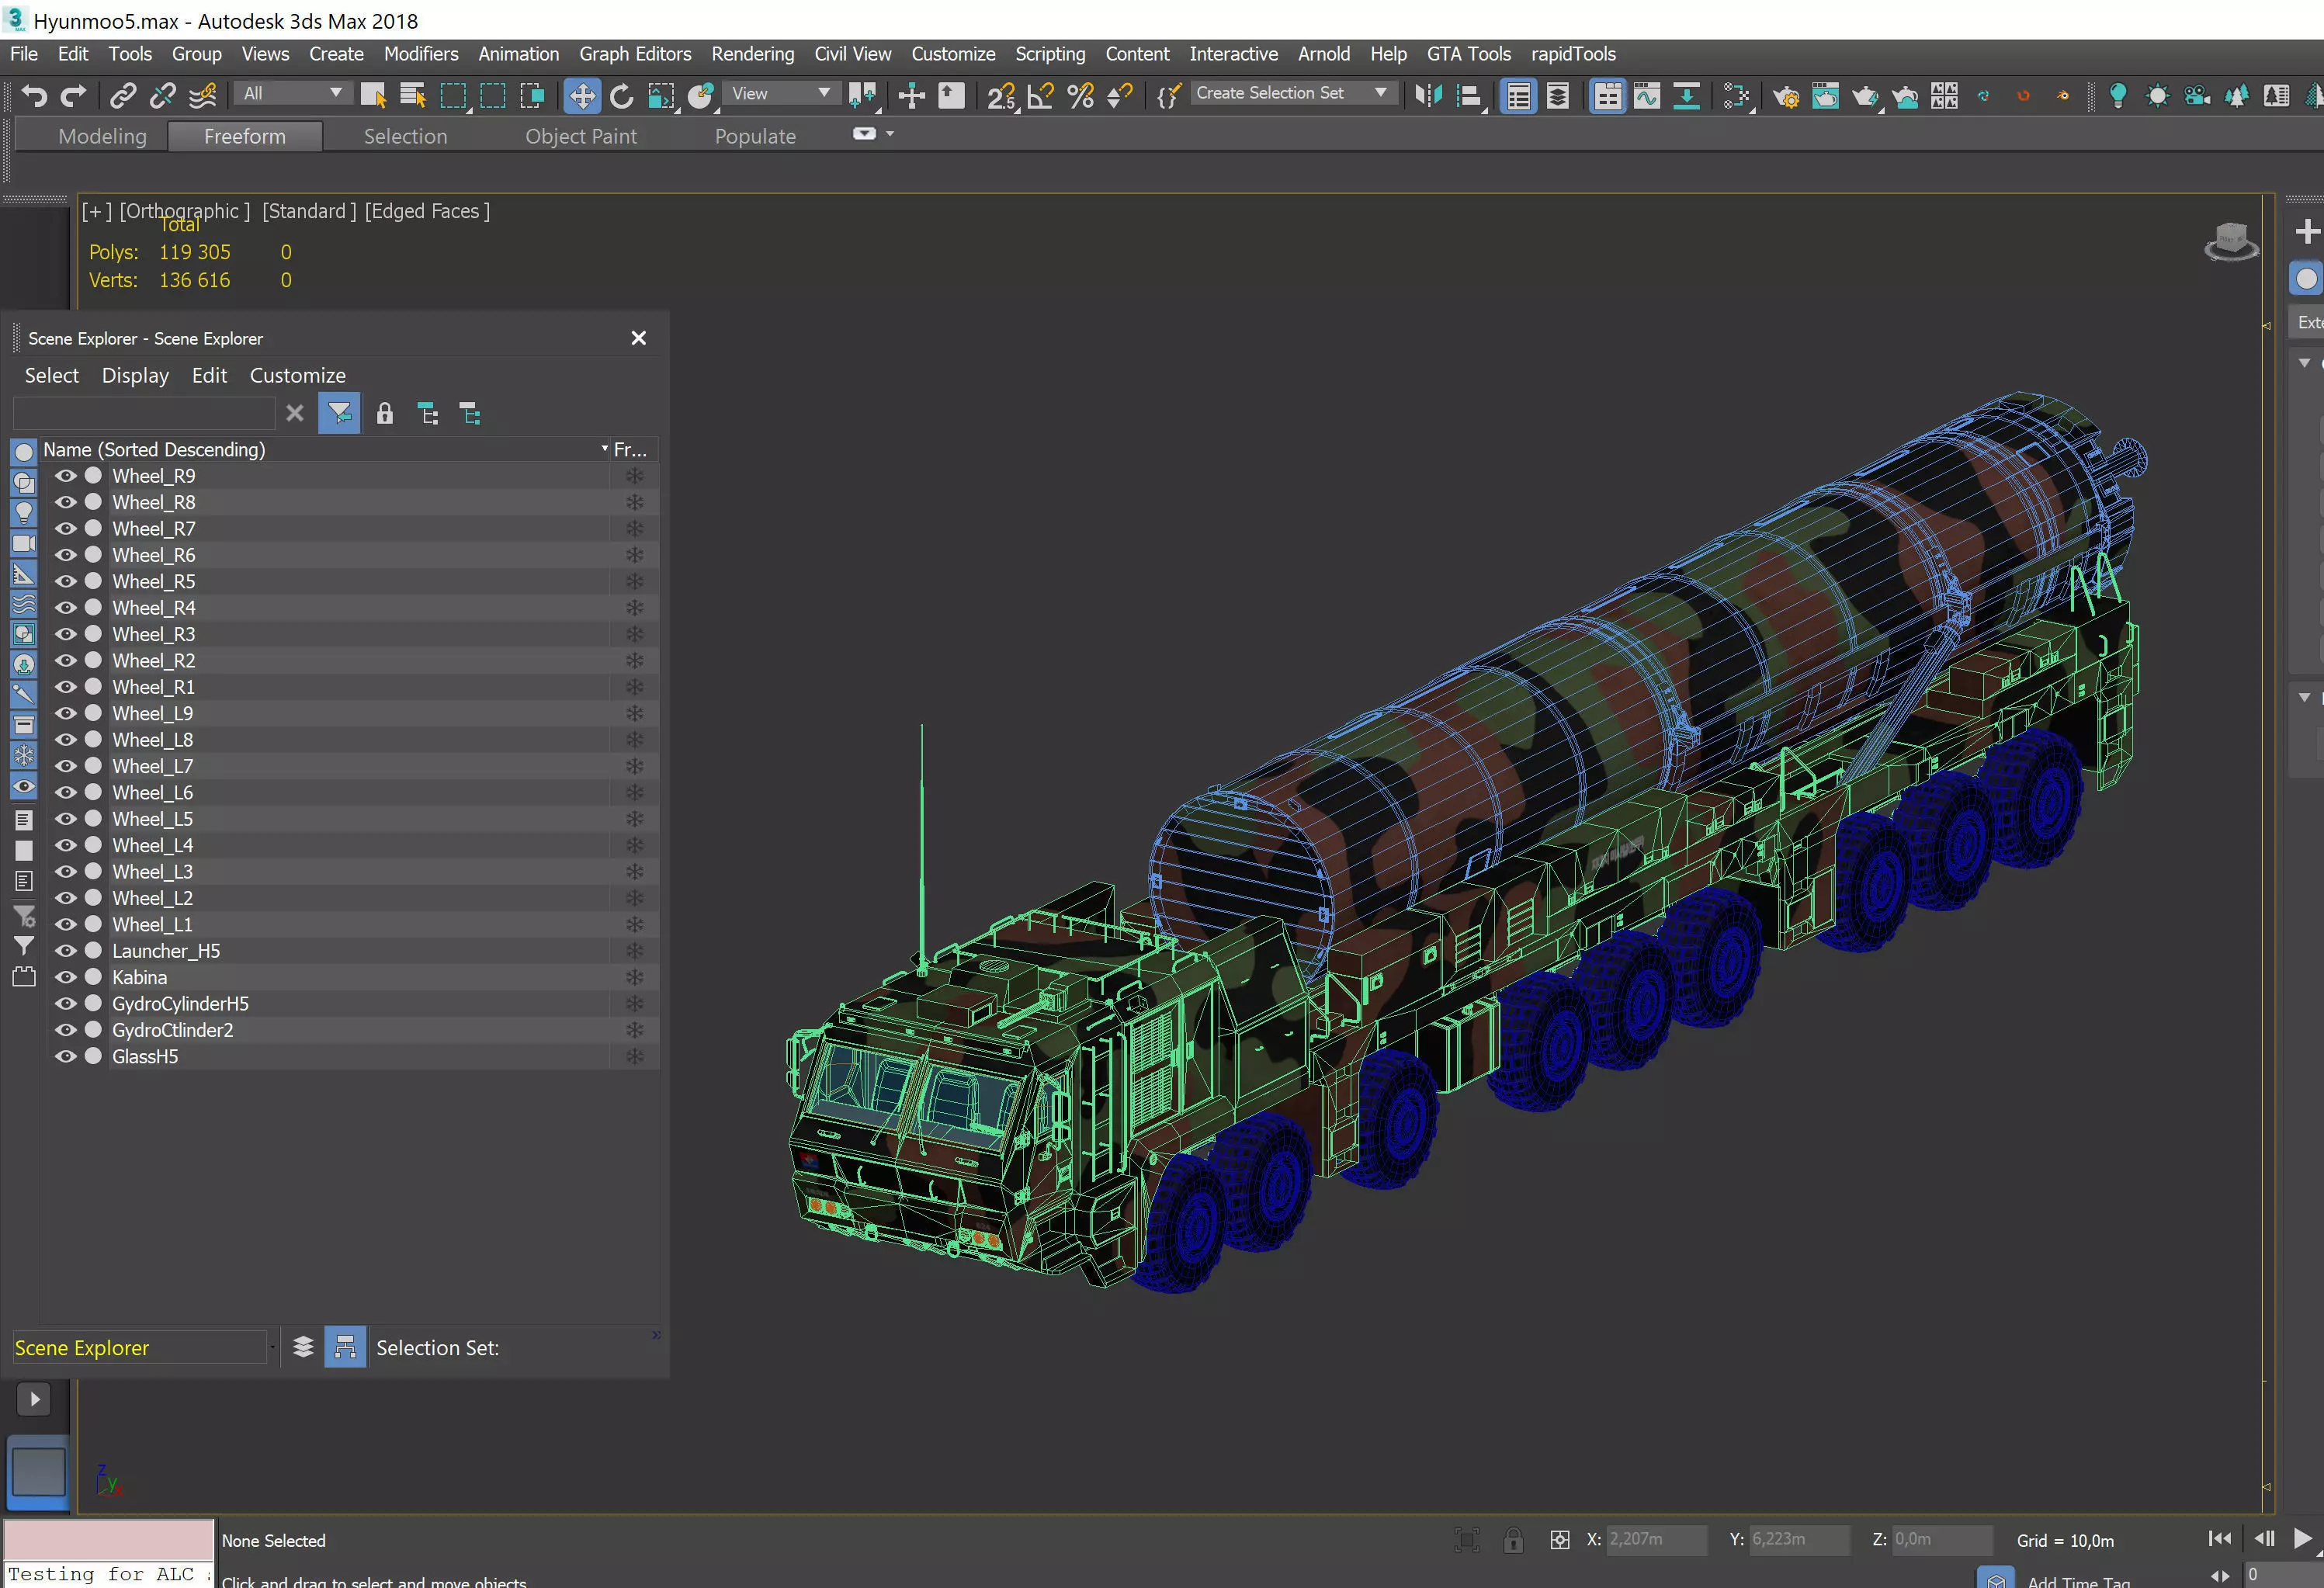
Task: Click the Mirror tool icon
Action: coord(1428,96)
